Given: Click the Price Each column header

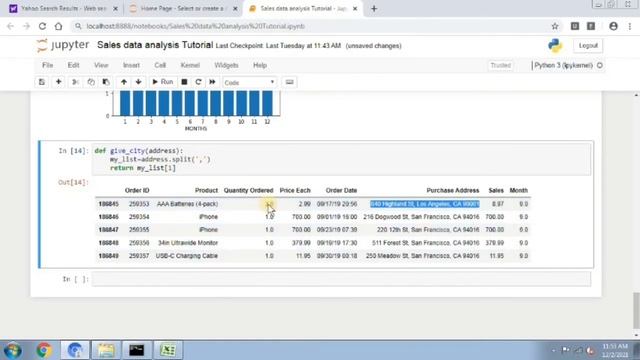Looking at the screenshot, I should coord(295,191).
